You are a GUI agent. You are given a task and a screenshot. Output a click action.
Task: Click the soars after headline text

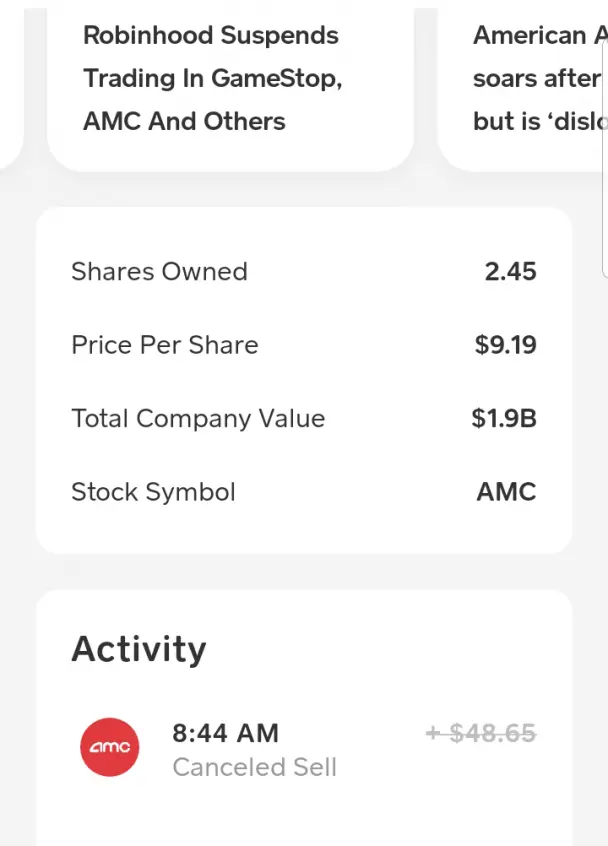point(536,79)
